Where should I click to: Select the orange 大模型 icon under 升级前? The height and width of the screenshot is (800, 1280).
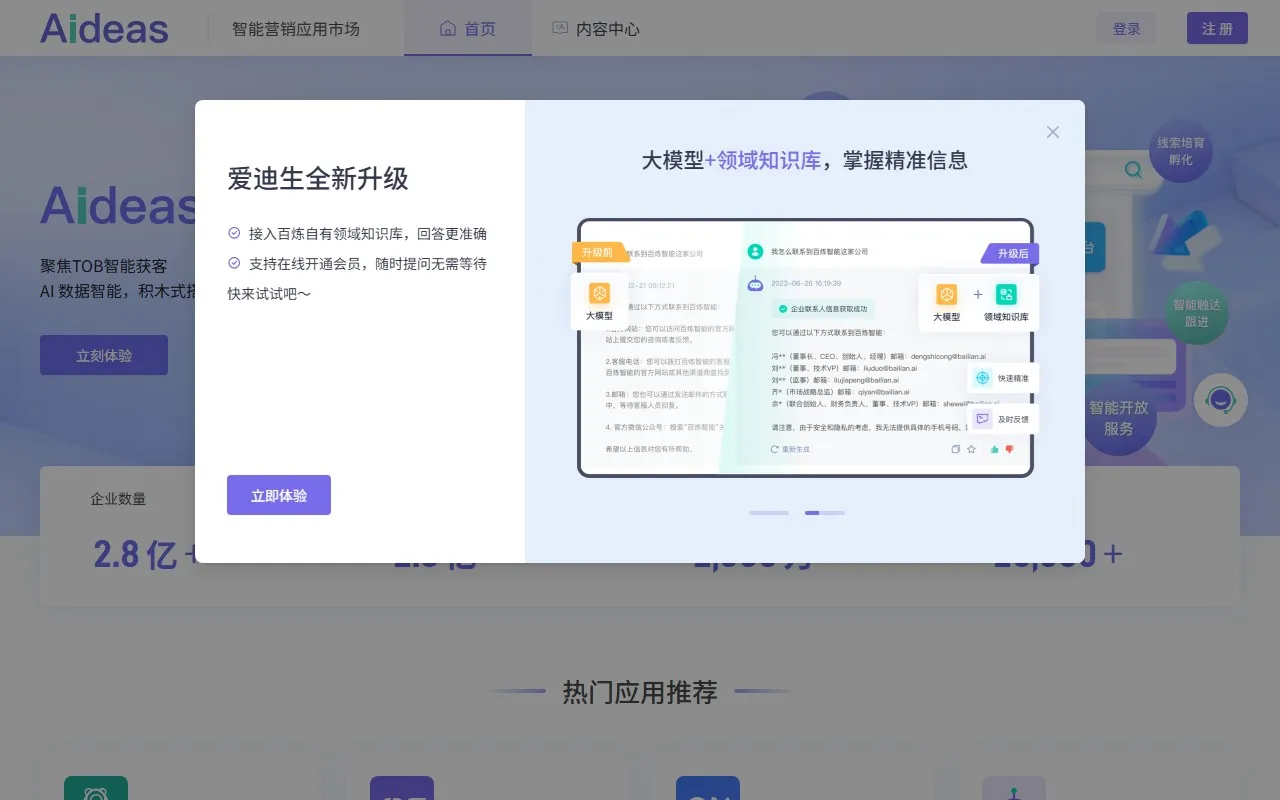[x=600, y=293]
